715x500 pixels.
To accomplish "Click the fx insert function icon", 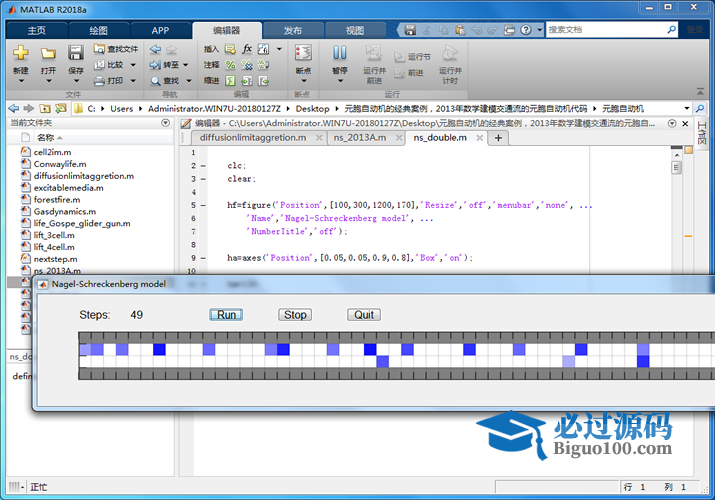I will pos(246,48).
